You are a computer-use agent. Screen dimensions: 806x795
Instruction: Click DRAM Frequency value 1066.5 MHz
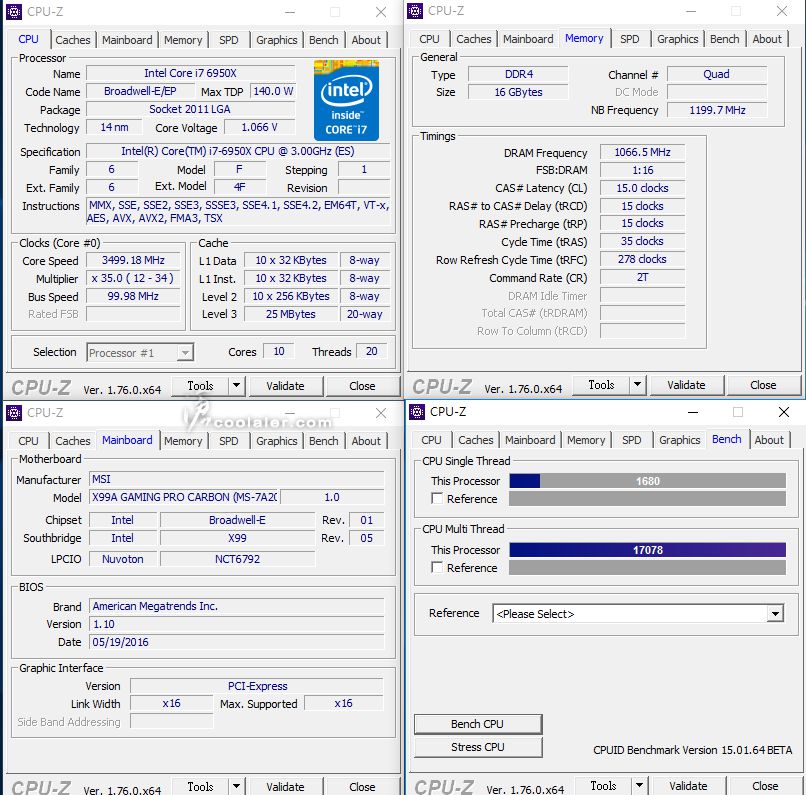(x=643, y=152)
